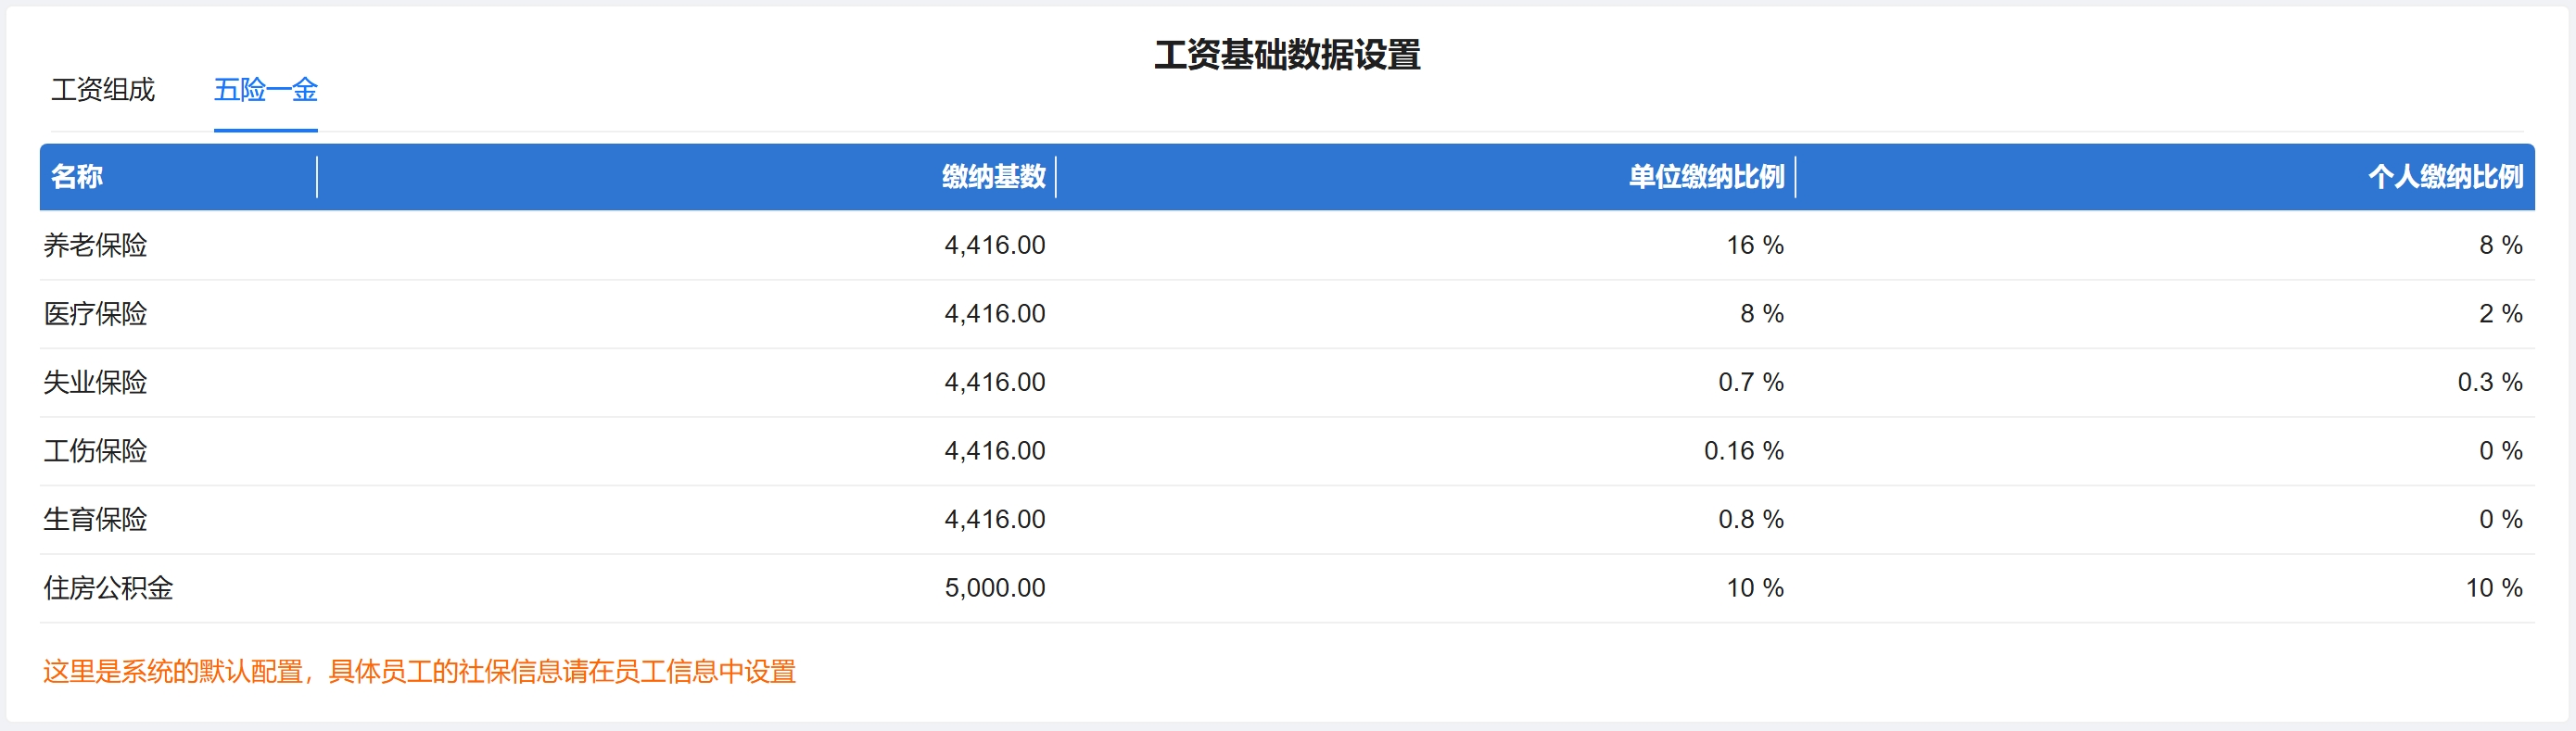The height and width of the screenshot is (731, 2576).
Task: Click the 个人缴纳比例 column header
Action: (2444, 177)
